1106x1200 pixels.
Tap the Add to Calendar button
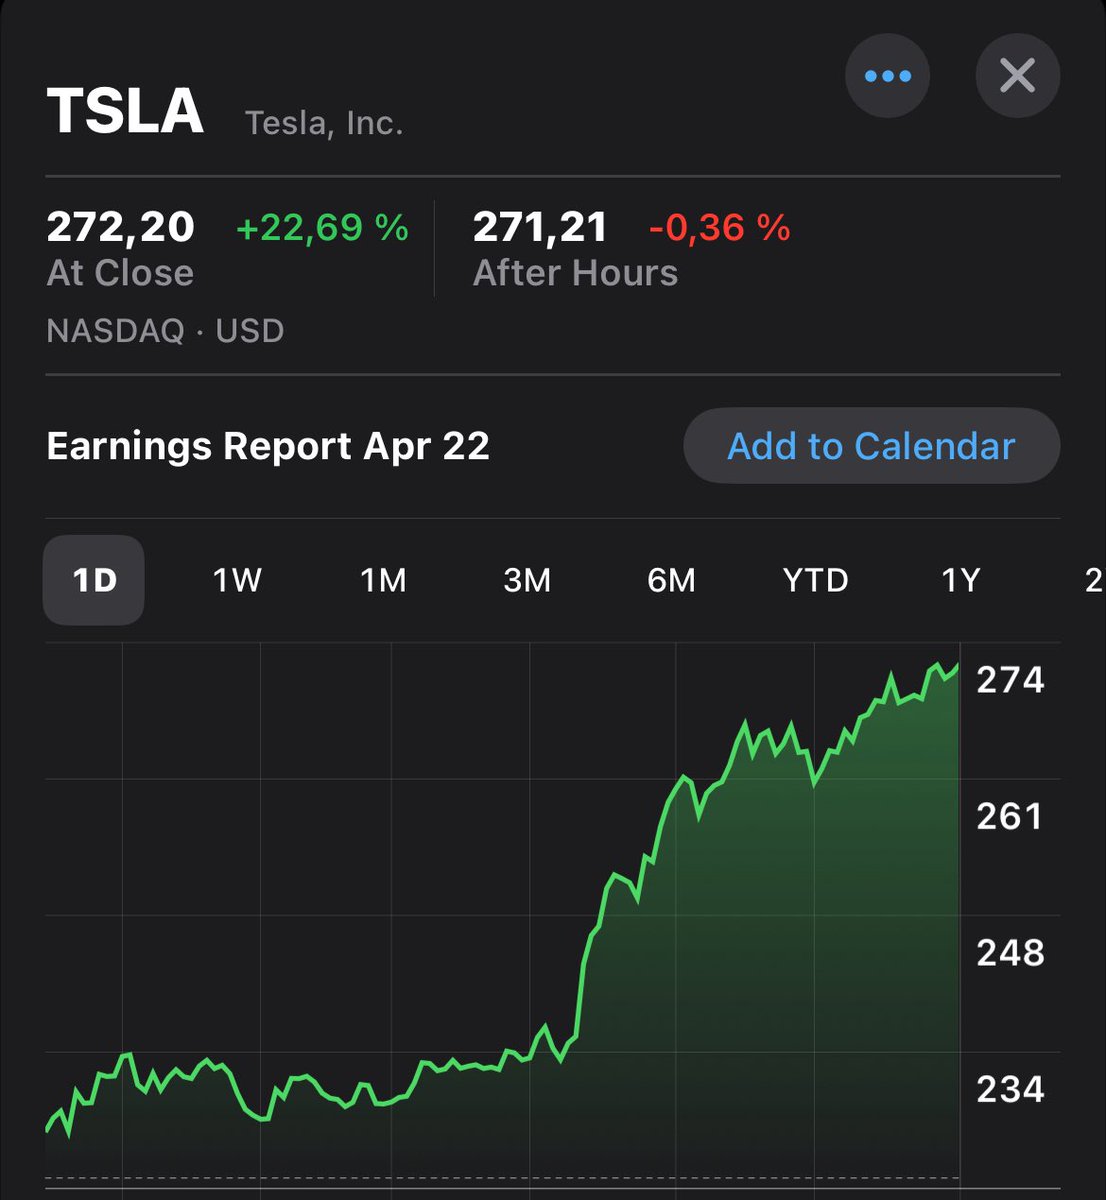(x=871, y=446)
